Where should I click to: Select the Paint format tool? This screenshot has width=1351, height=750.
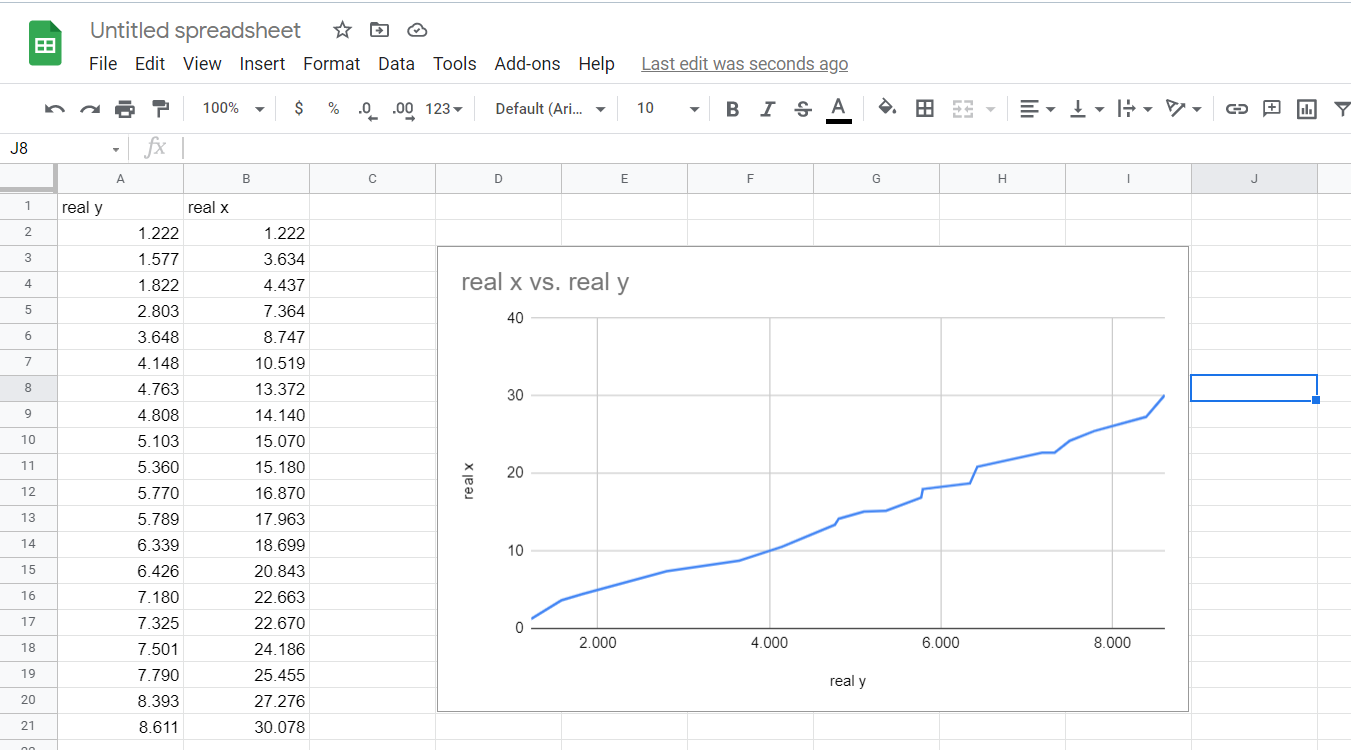tap(160, 108)
